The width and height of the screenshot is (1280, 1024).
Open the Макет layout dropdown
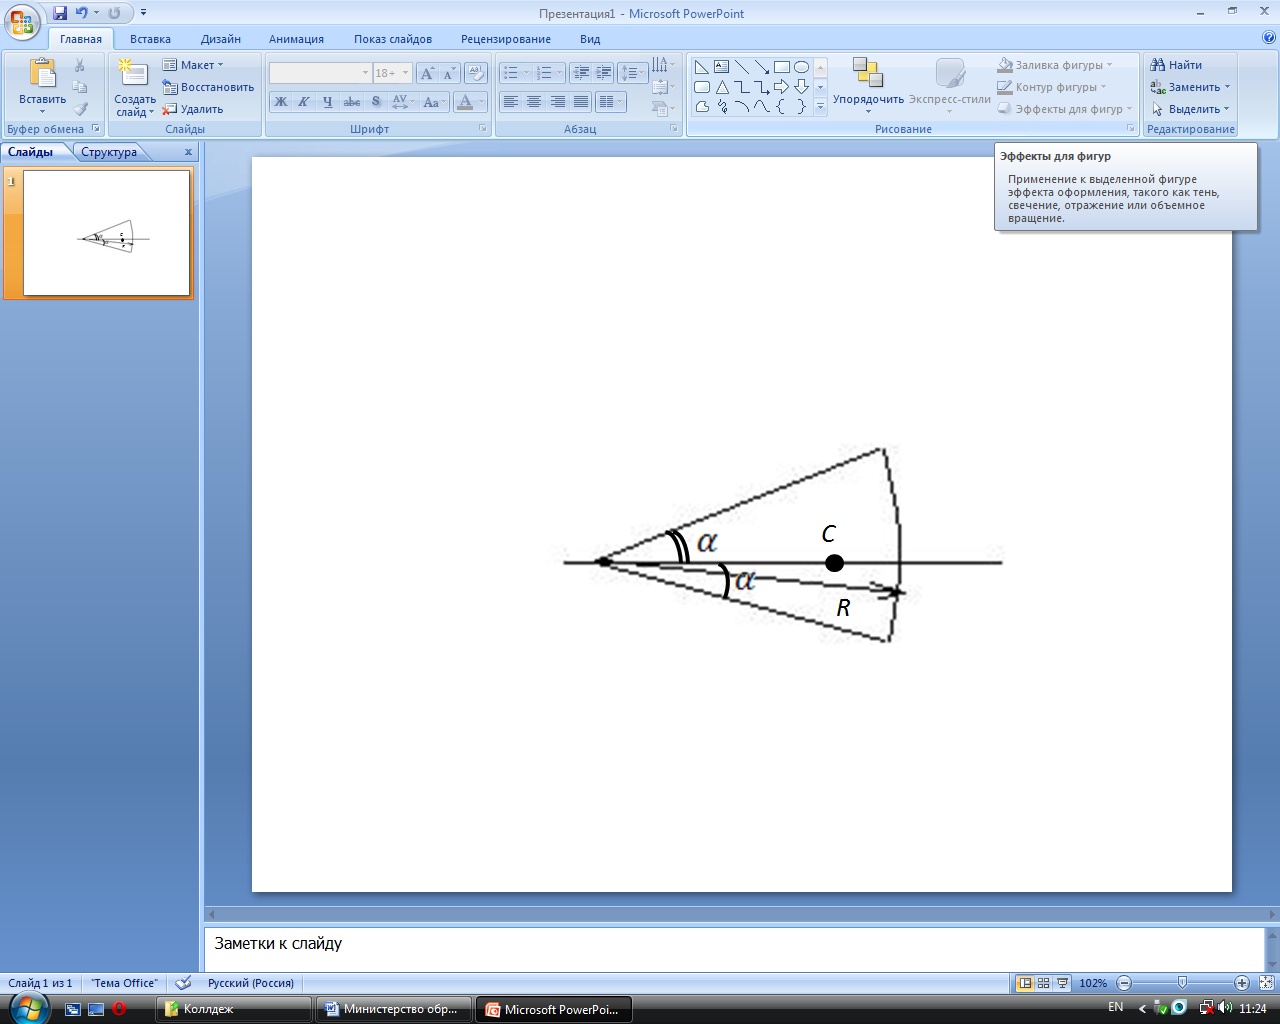pyautogui.click(x=193, y=65)
